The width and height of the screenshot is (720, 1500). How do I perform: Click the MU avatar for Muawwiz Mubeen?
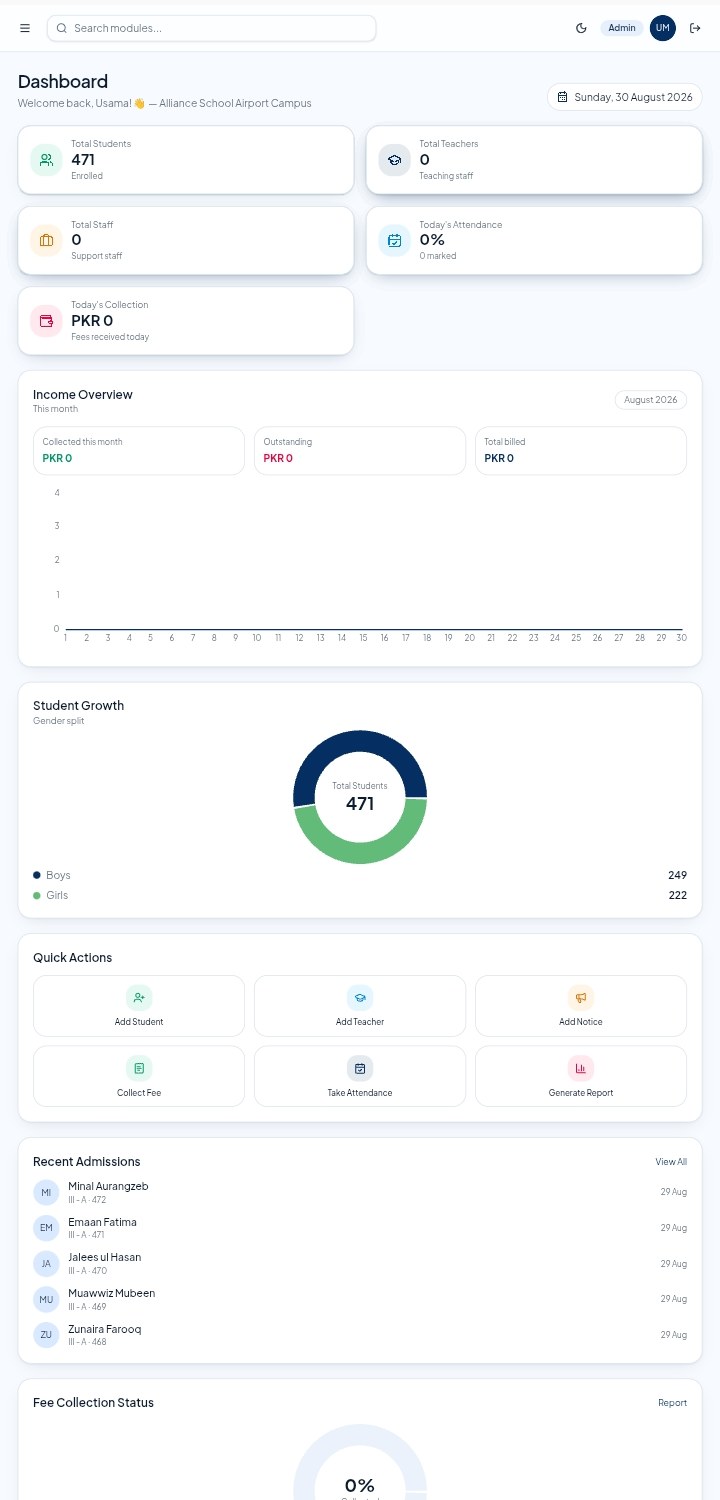pyautogui.click(x=46, y=1299)
